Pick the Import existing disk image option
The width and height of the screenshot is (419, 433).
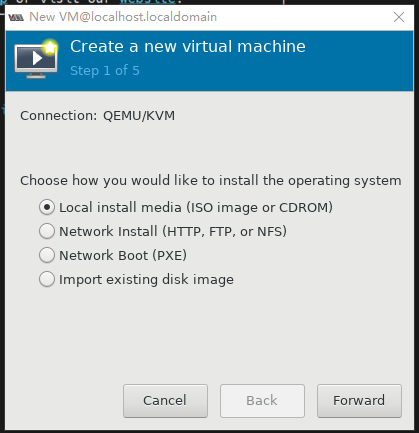click(x=47, y=279)
